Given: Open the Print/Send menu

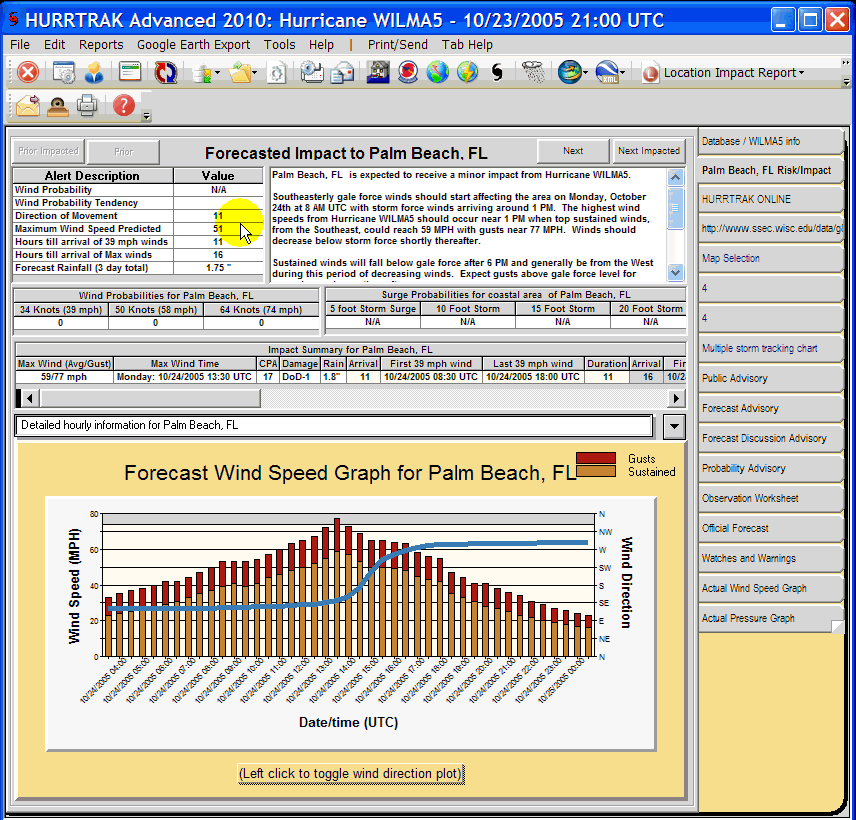Looking at the screenshot, I should coord(397,45).
